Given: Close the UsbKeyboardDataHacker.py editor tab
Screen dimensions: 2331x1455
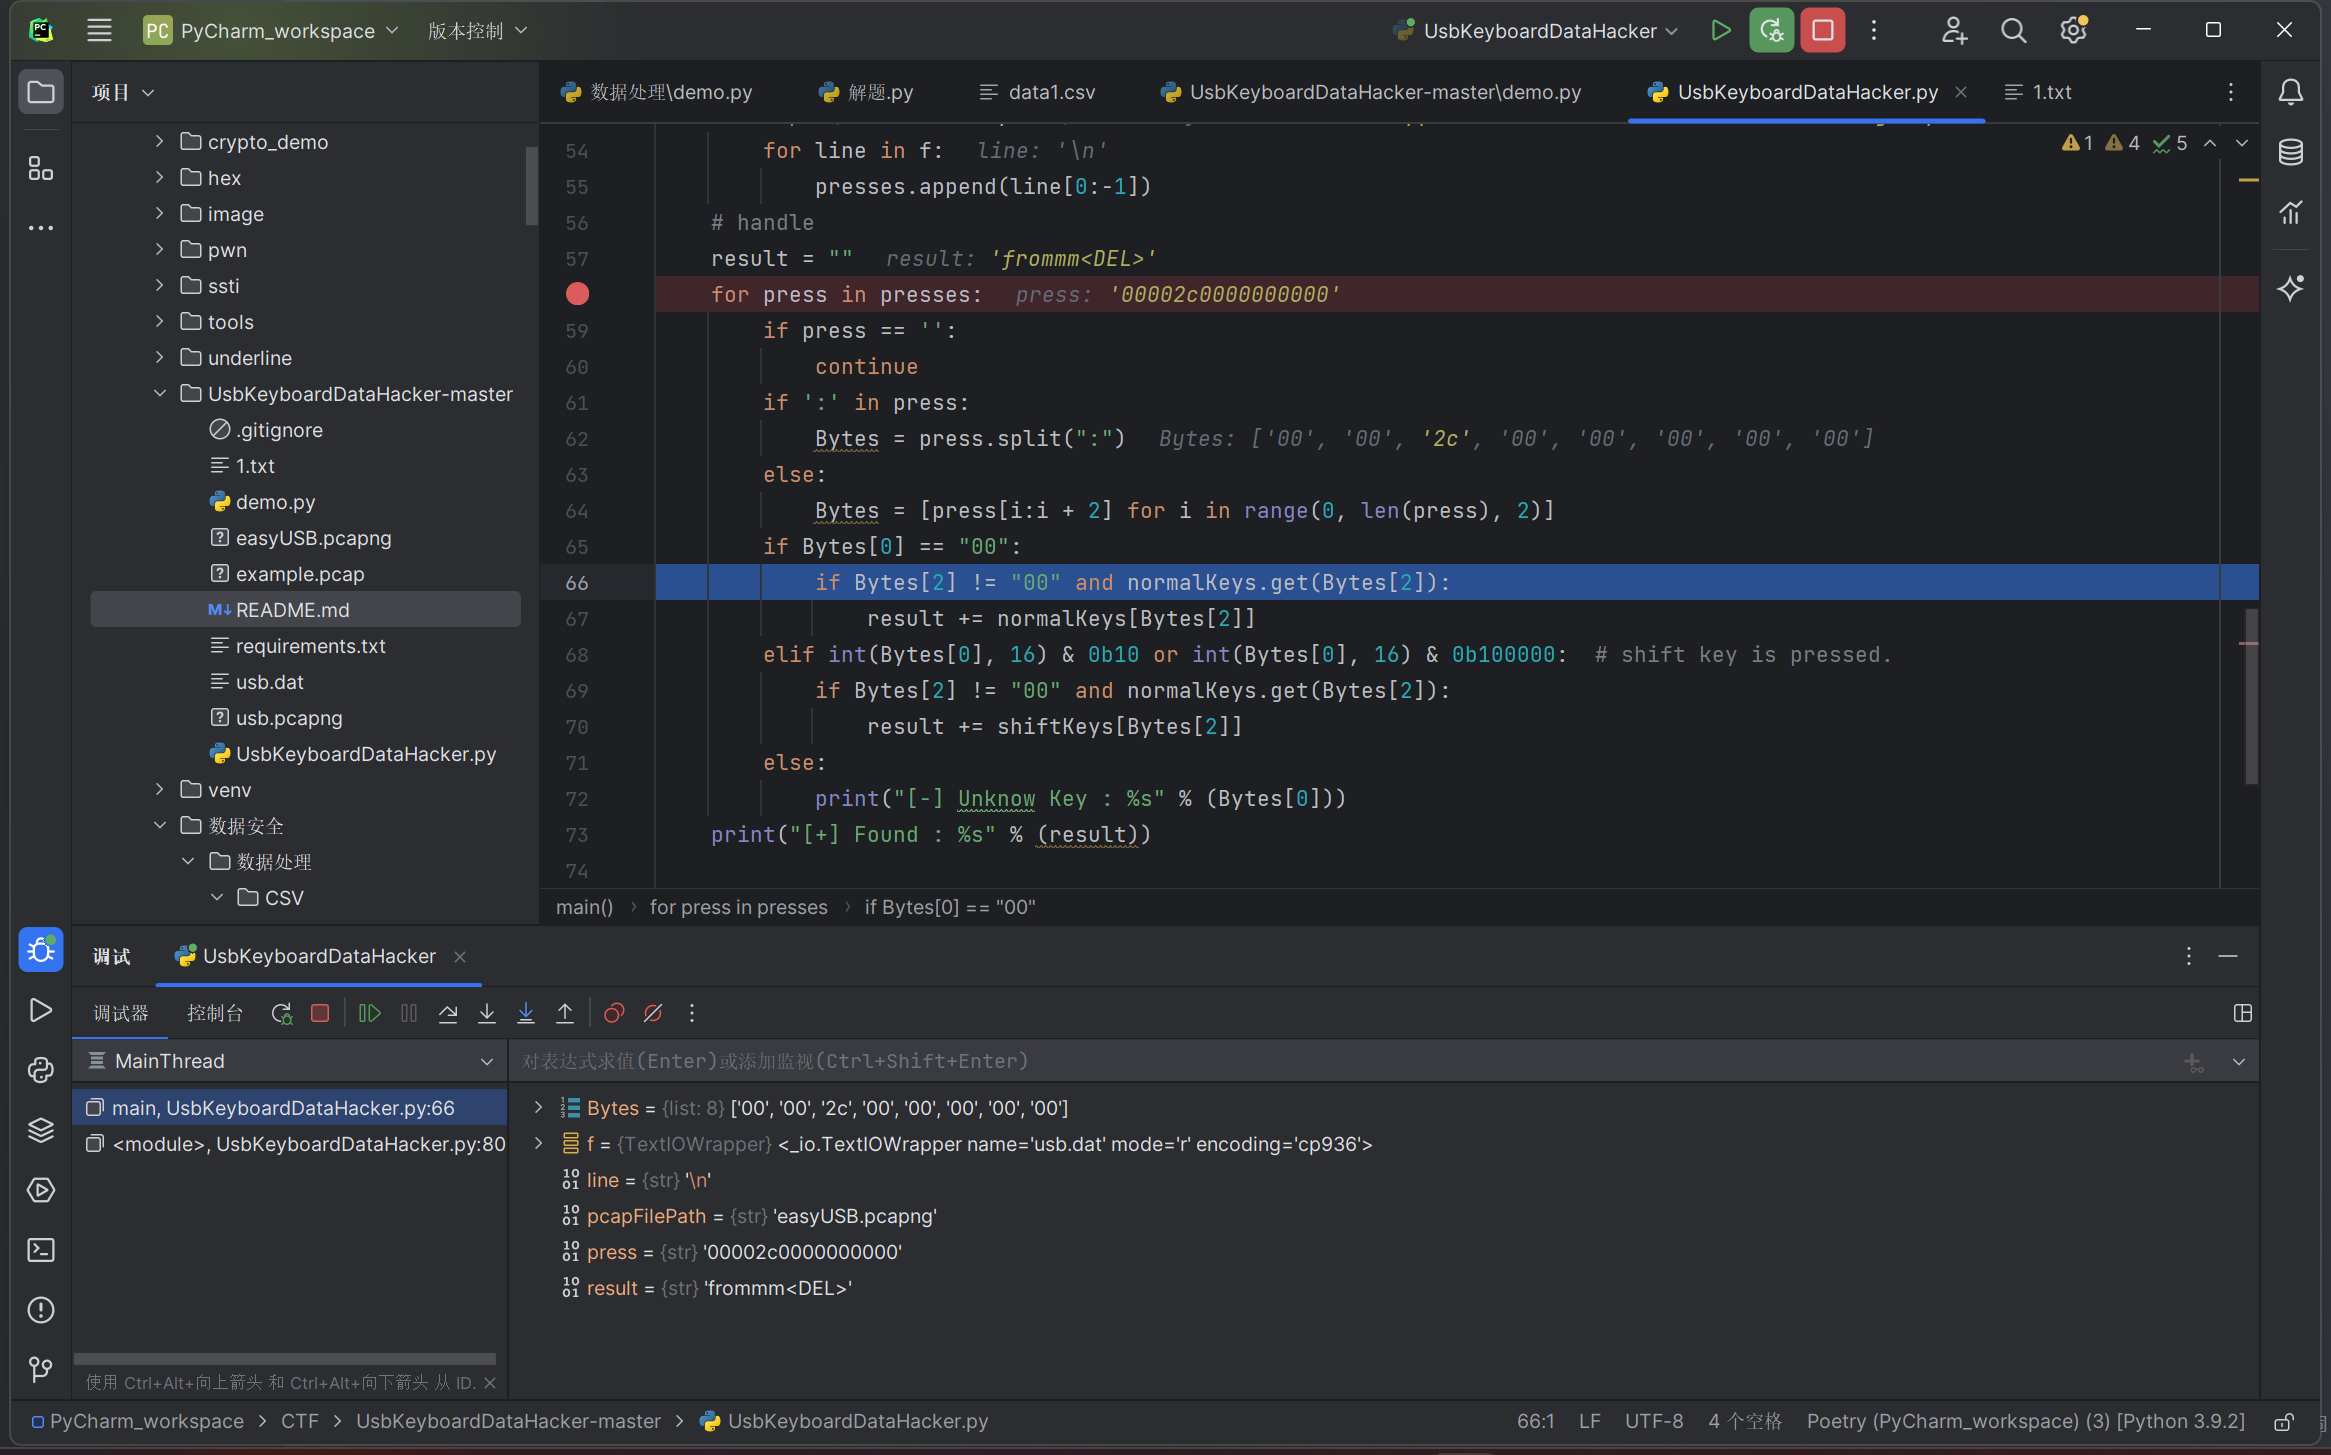Looking at the screenshot, I should [1961, 92].
